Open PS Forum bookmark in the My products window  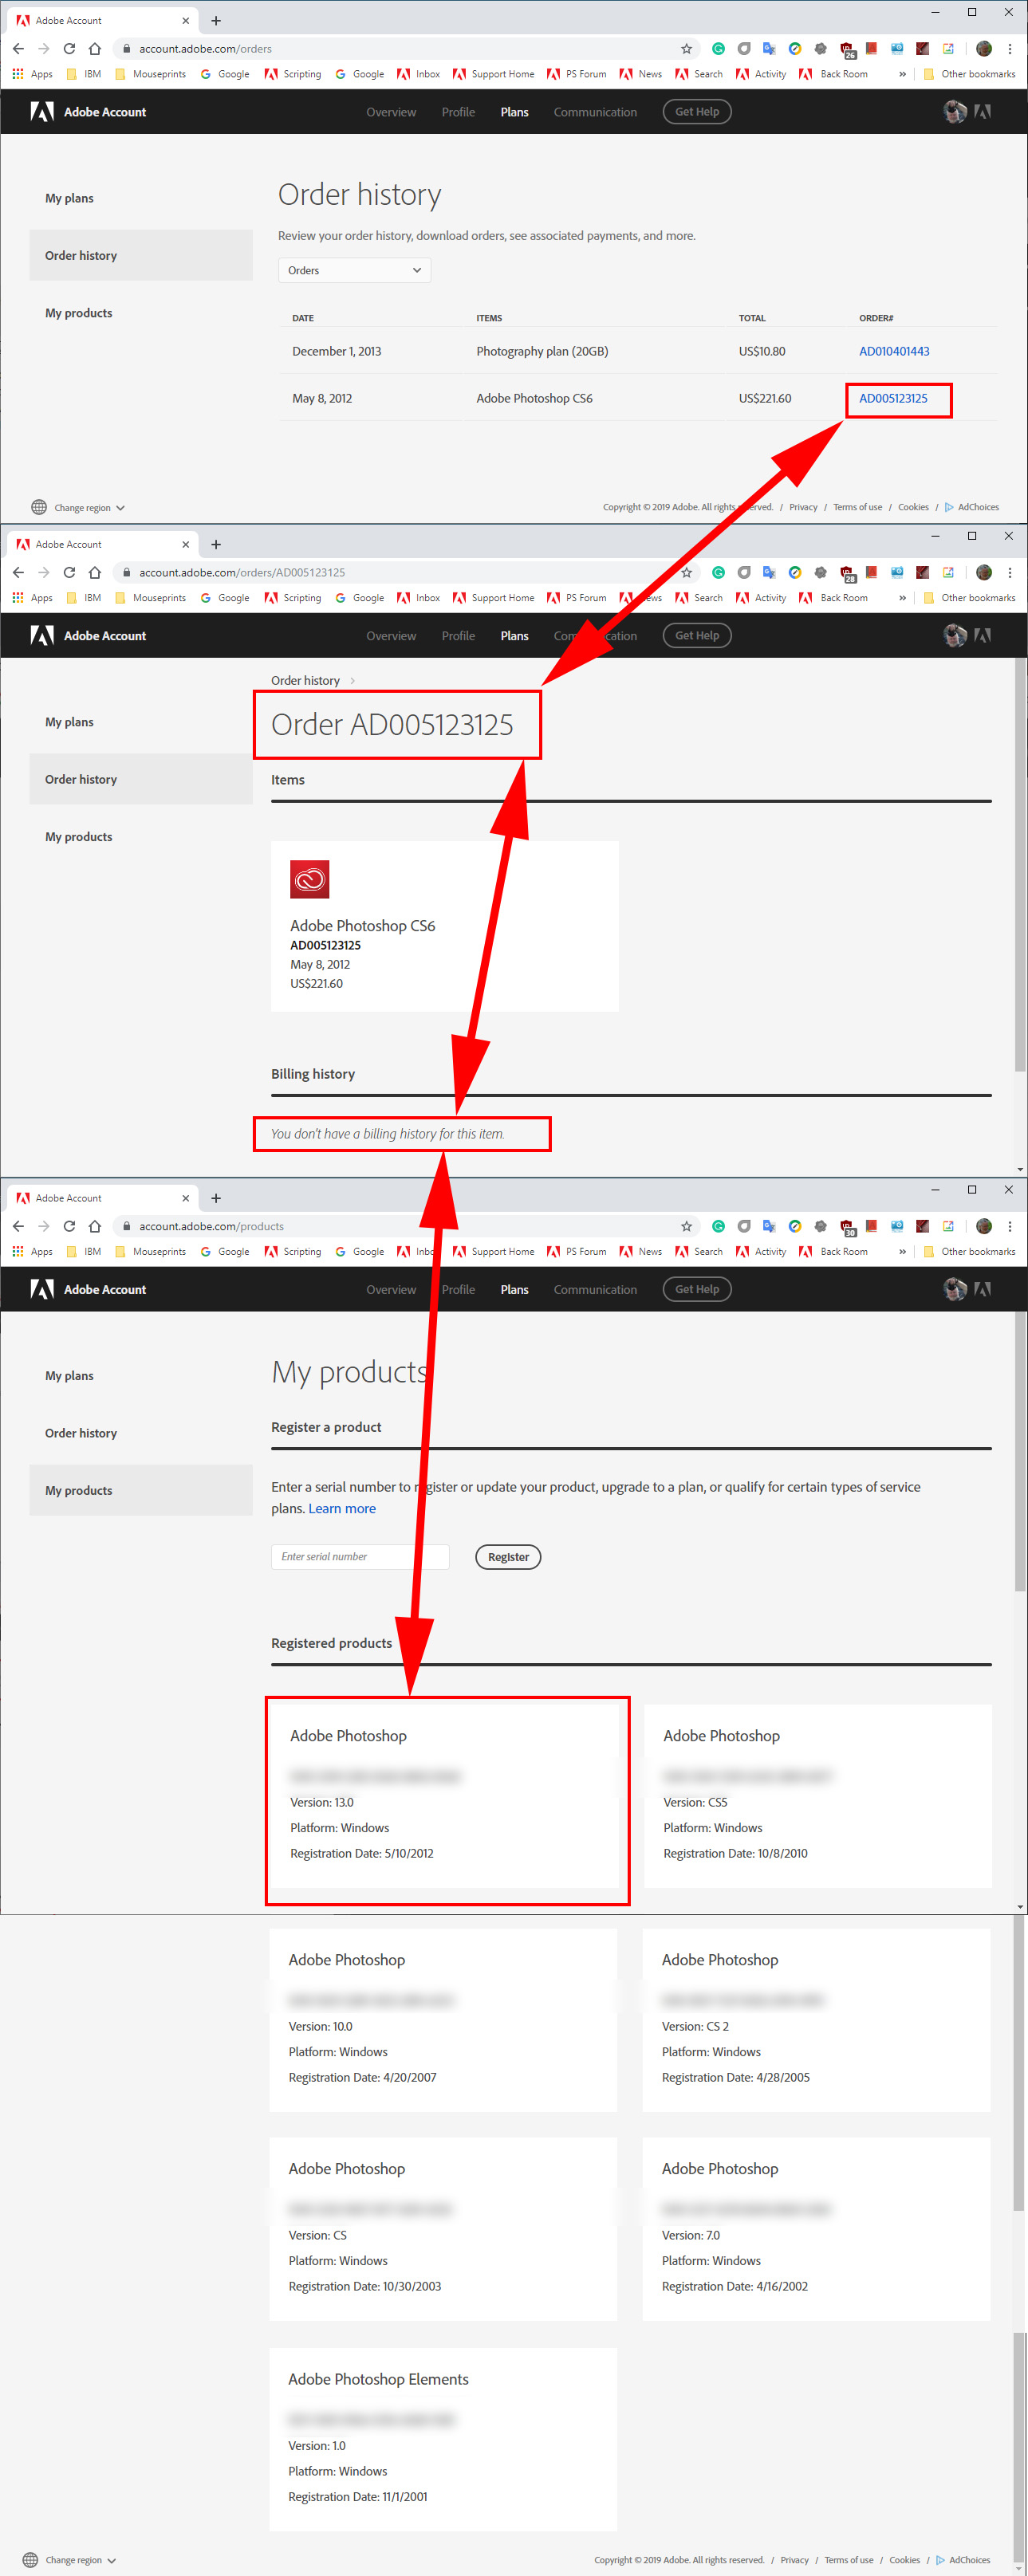(x=576, y=1251)
